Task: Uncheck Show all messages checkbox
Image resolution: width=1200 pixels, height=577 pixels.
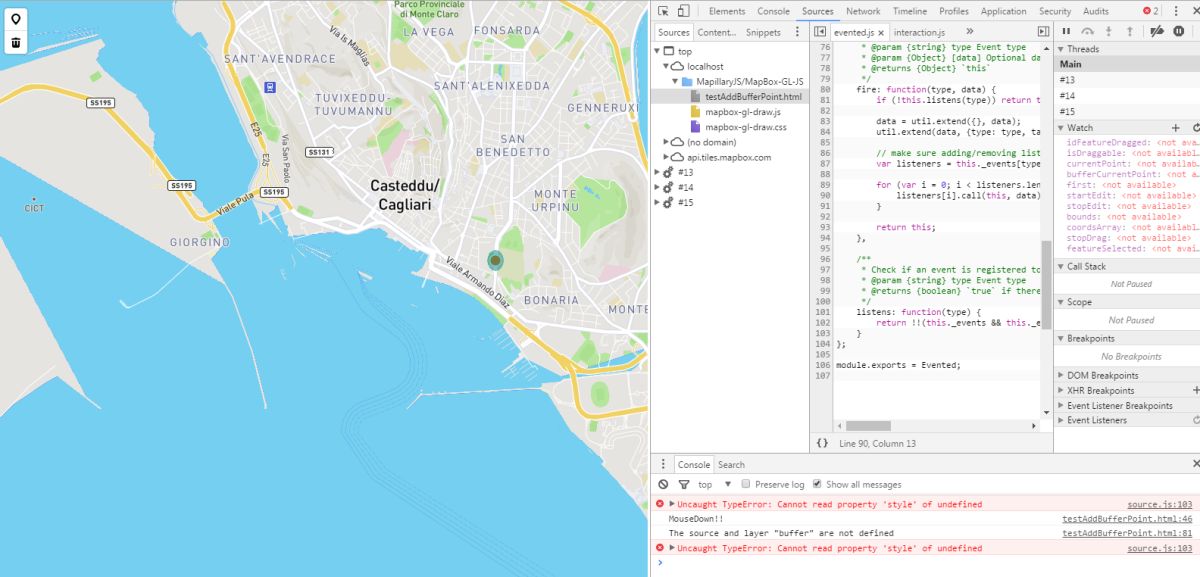Action: pyautogui.click(x=817, y=484)
